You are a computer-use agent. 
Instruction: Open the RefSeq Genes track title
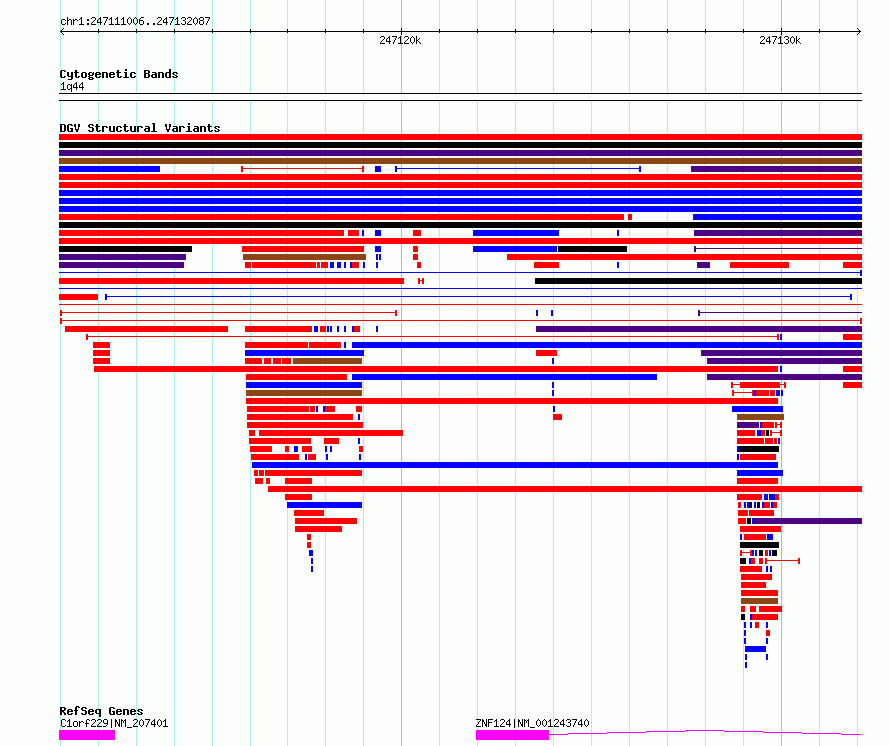101,711
